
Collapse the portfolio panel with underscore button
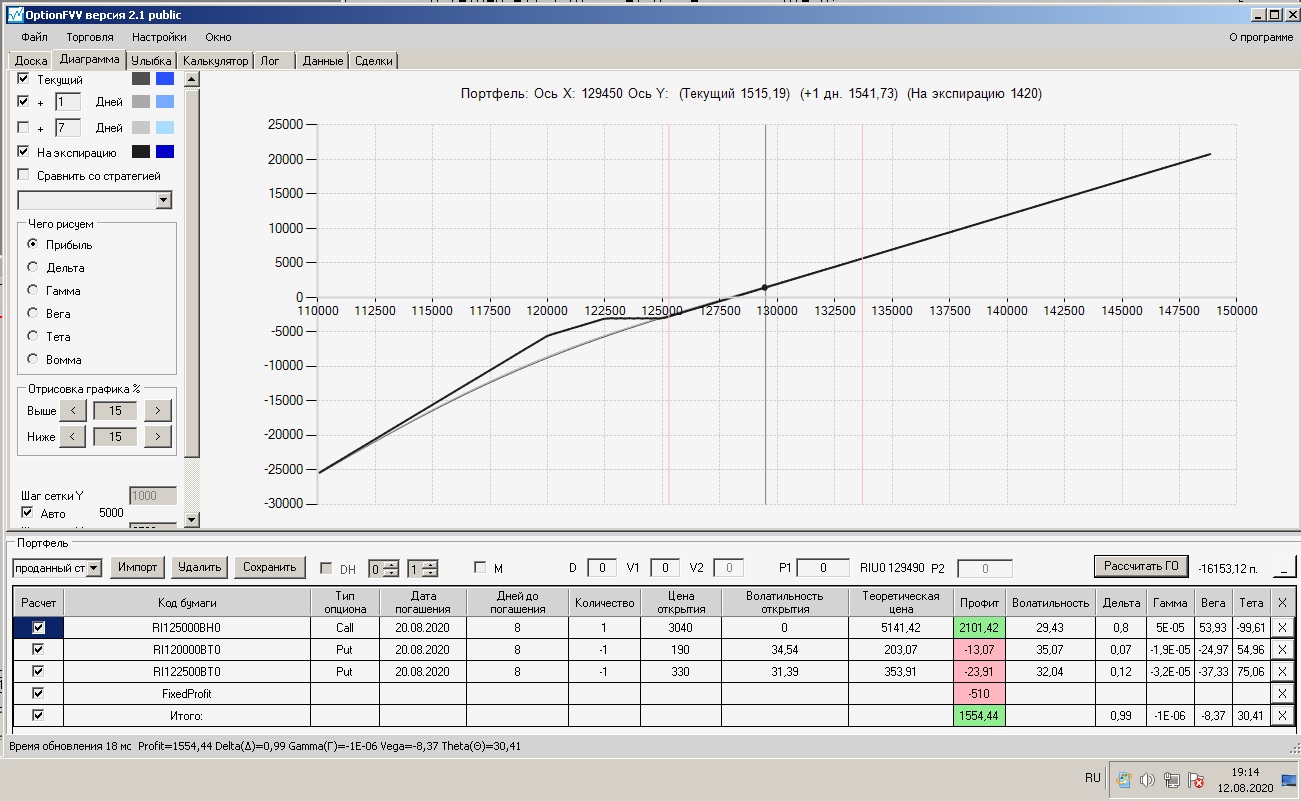tap(1283, 568)
